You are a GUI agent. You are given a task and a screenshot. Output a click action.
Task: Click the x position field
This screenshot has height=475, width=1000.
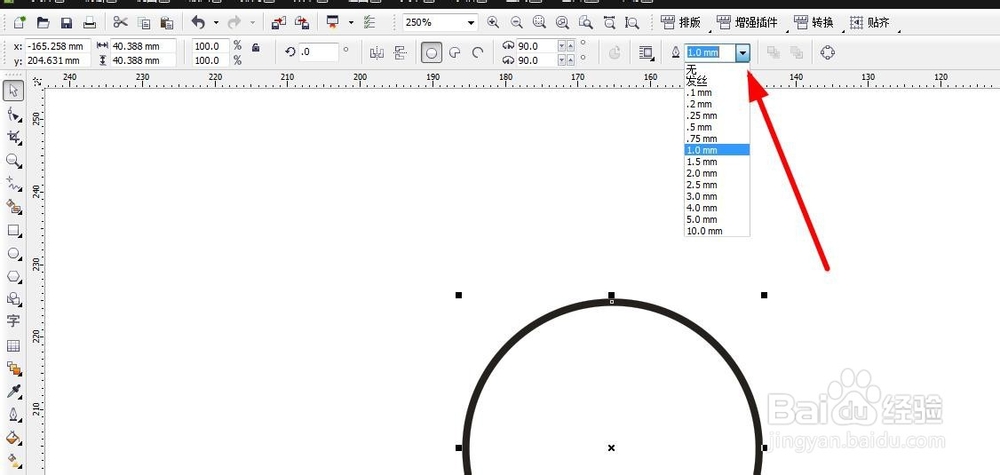coord(57,46)
